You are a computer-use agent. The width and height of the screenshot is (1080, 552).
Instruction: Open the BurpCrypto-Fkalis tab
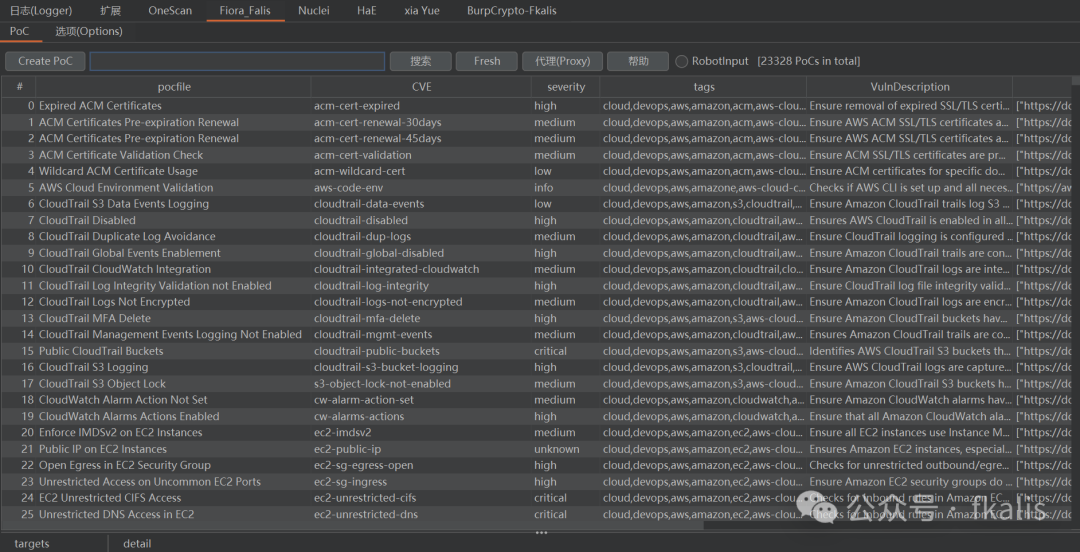coord(512,10)
